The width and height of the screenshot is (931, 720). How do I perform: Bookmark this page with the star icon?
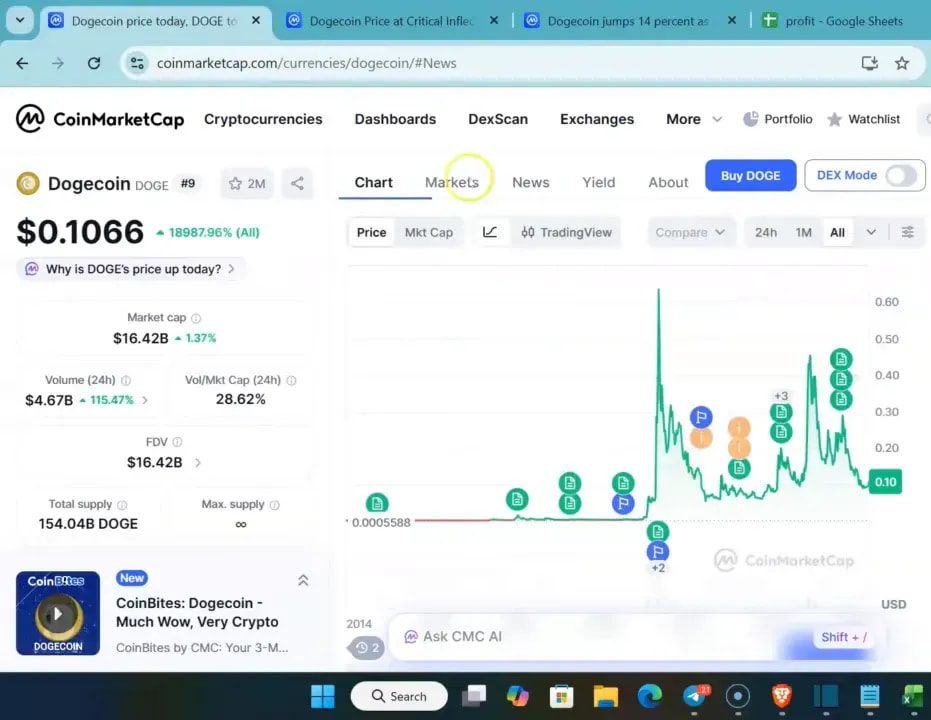click(x=902, y=63)
